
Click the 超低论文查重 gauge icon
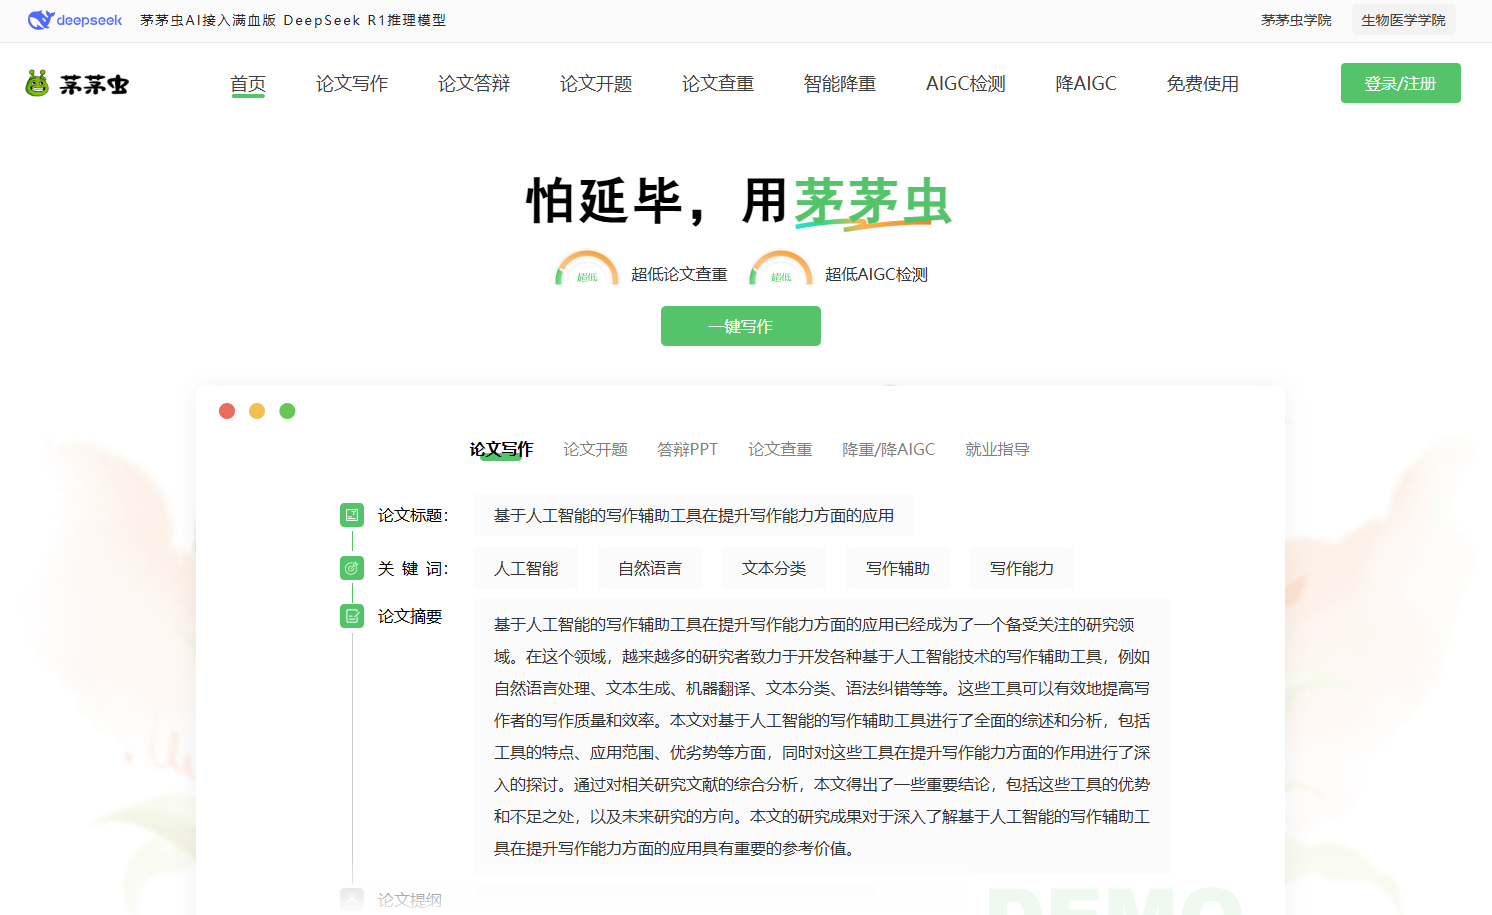pyautogui.click(x=587, y=271)
